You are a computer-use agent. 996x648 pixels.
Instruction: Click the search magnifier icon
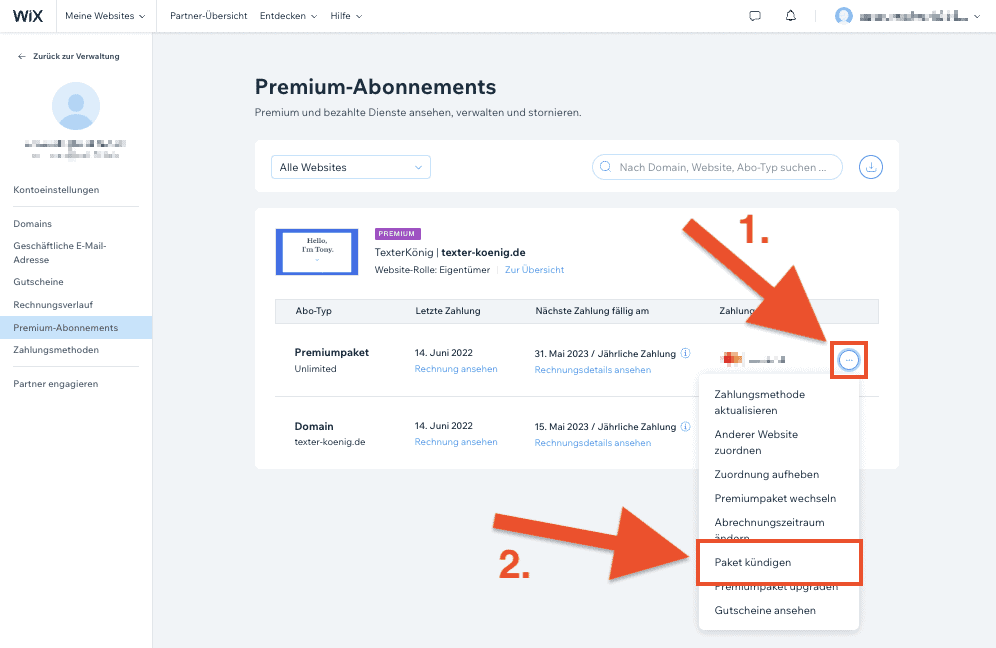pyautogui.click(x=605, y=167)
